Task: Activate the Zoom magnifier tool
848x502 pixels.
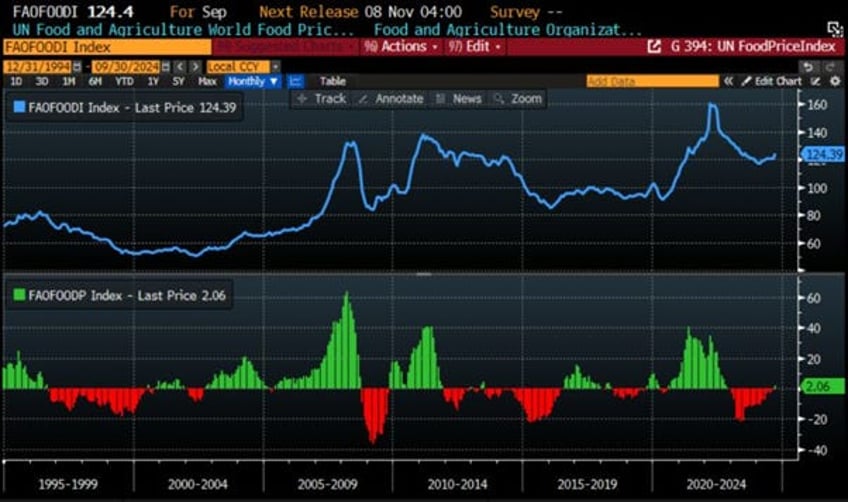Action: pyautogui.click(x=518, y=99)
